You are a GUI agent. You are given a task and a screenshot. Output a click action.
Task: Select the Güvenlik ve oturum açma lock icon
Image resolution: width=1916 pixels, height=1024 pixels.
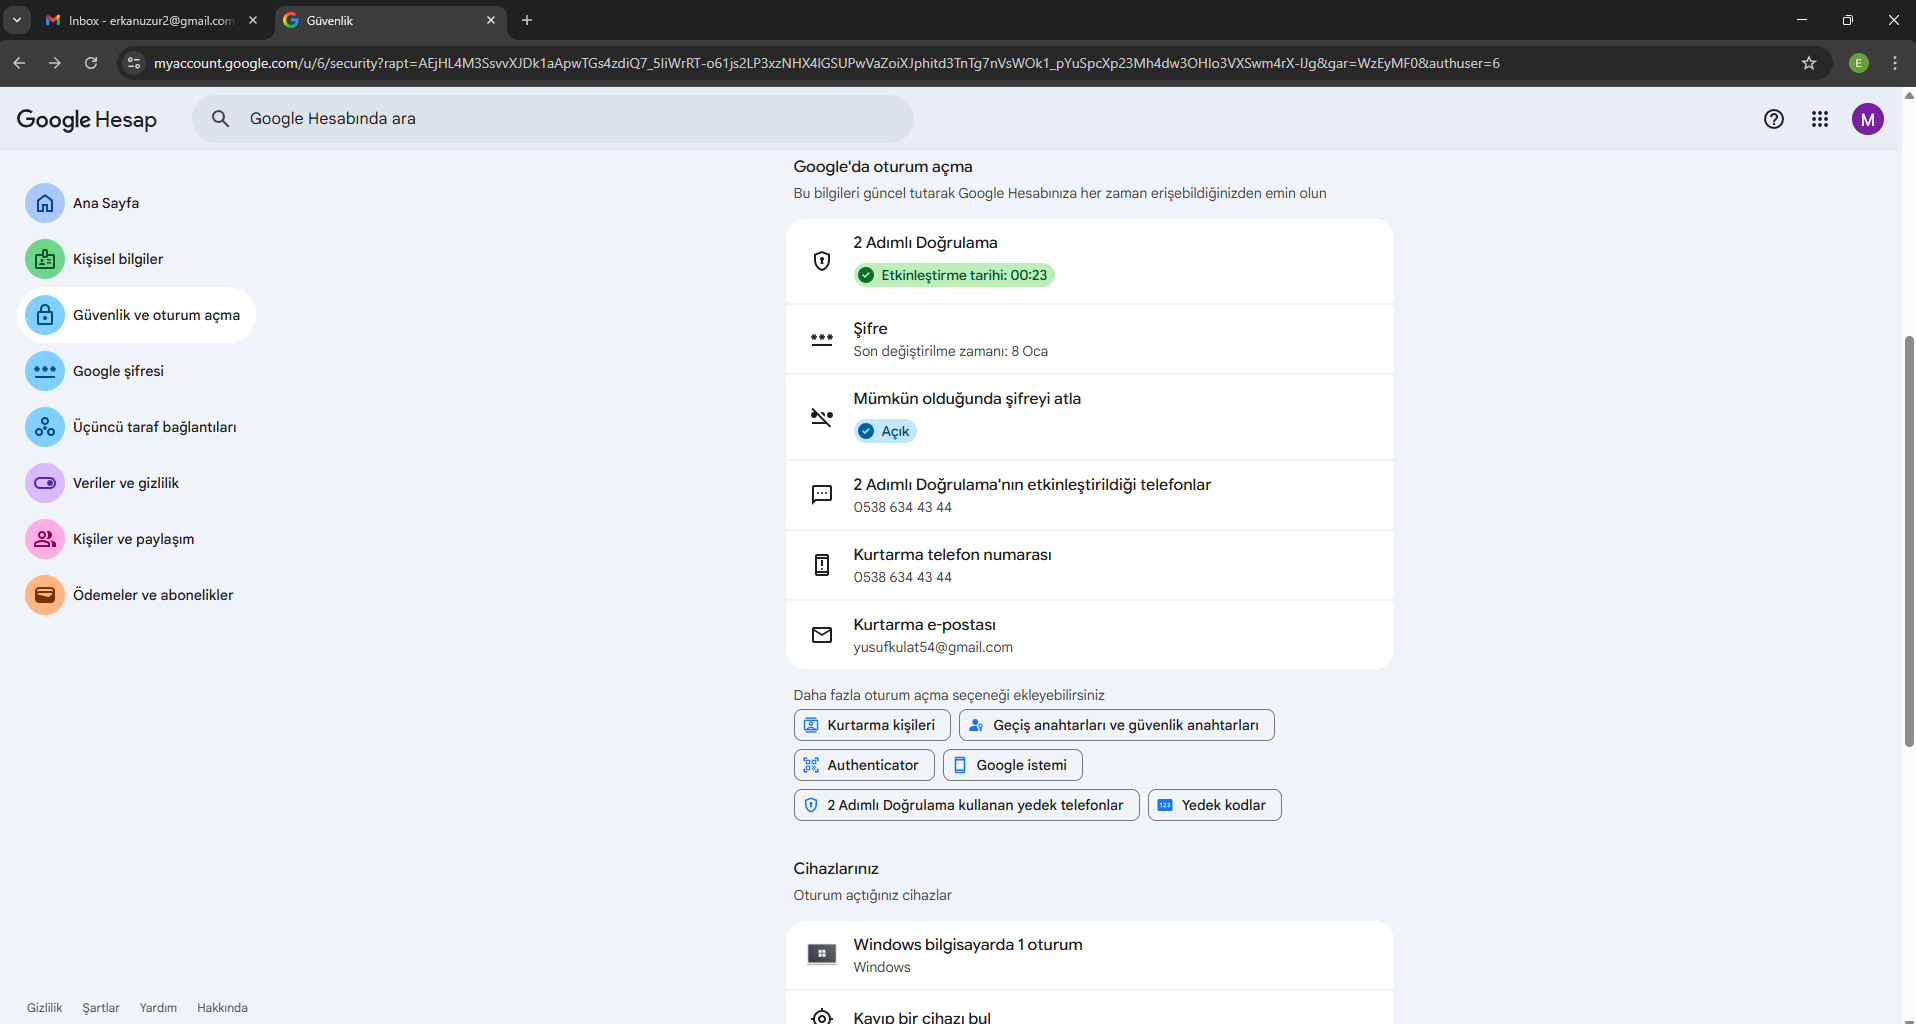[45, 315]
